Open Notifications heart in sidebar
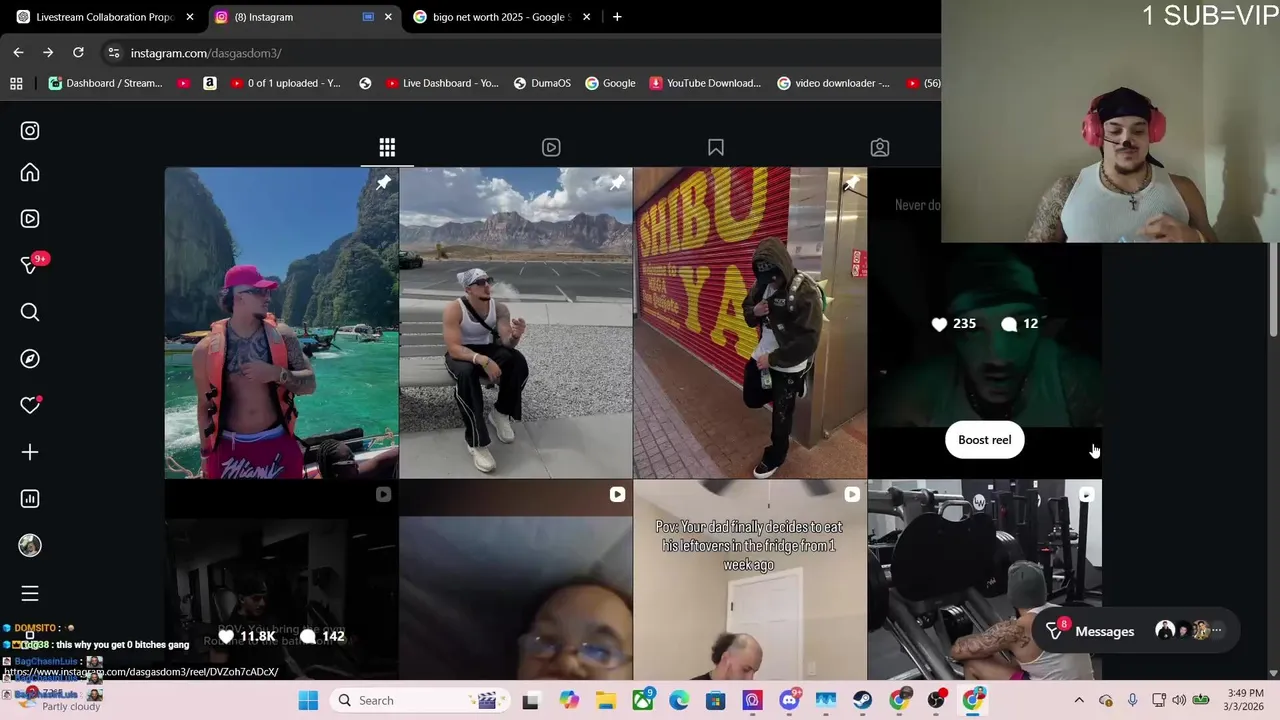The width and height of the screenshot is (1280, 720). click(30, 405)
